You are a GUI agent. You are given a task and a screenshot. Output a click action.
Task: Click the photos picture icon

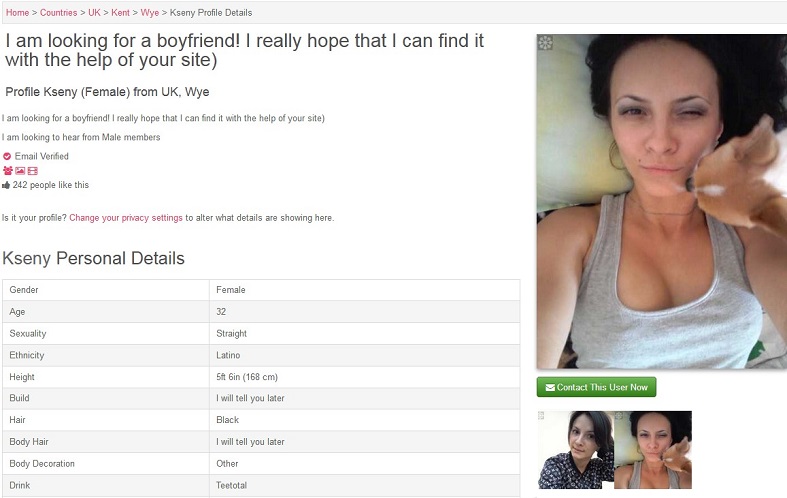[20, 171]
